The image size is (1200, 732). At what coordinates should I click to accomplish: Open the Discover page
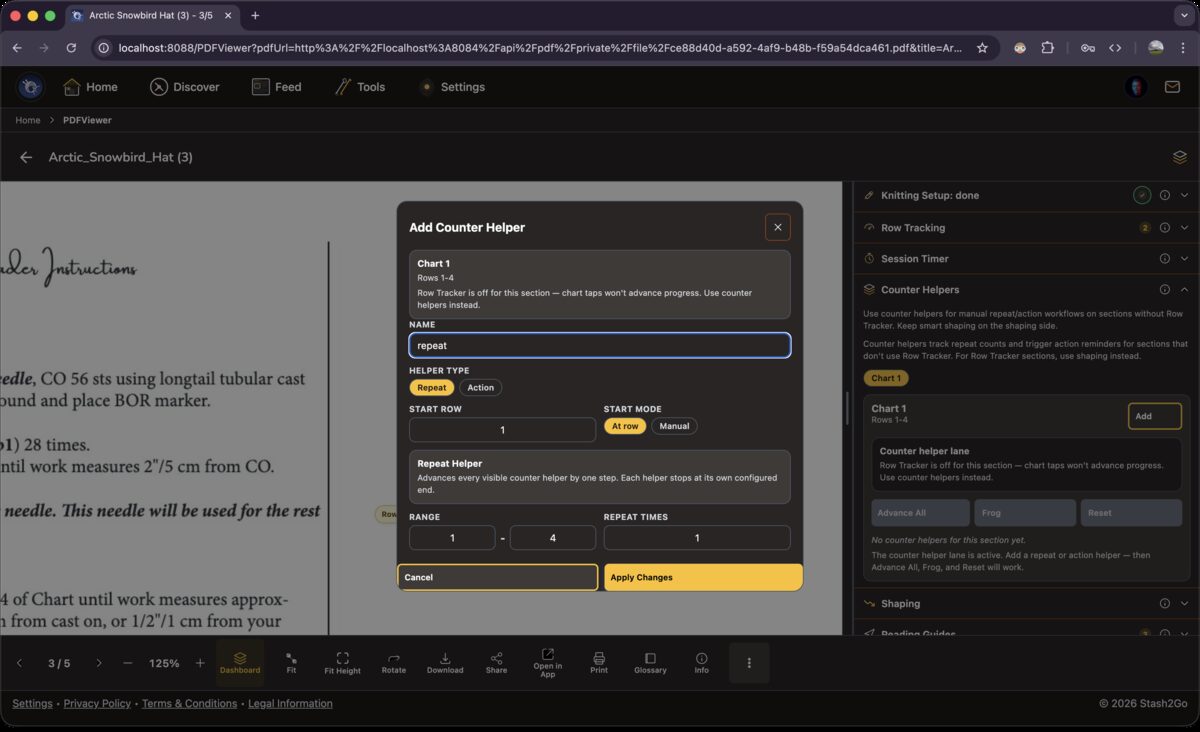[185, 87]
